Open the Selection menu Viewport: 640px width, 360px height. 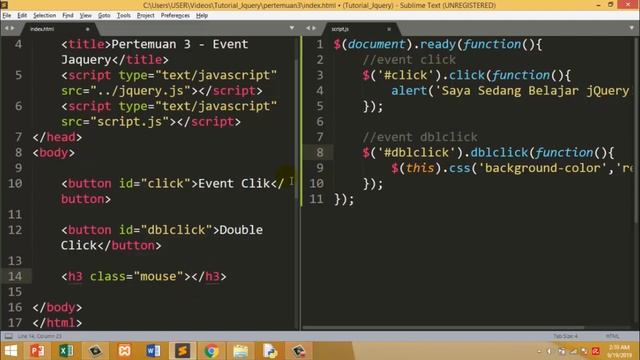(44, 16)
